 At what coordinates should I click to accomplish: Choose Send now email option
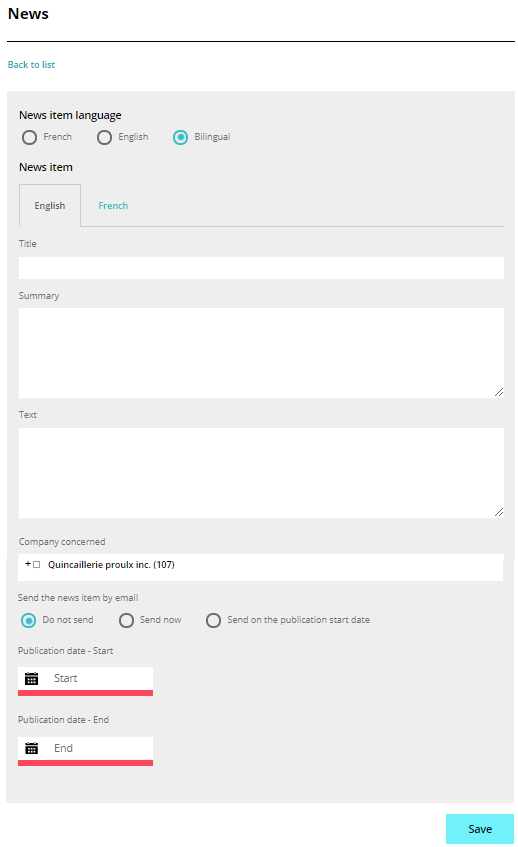pyautogui.click(x=126, y=620)
